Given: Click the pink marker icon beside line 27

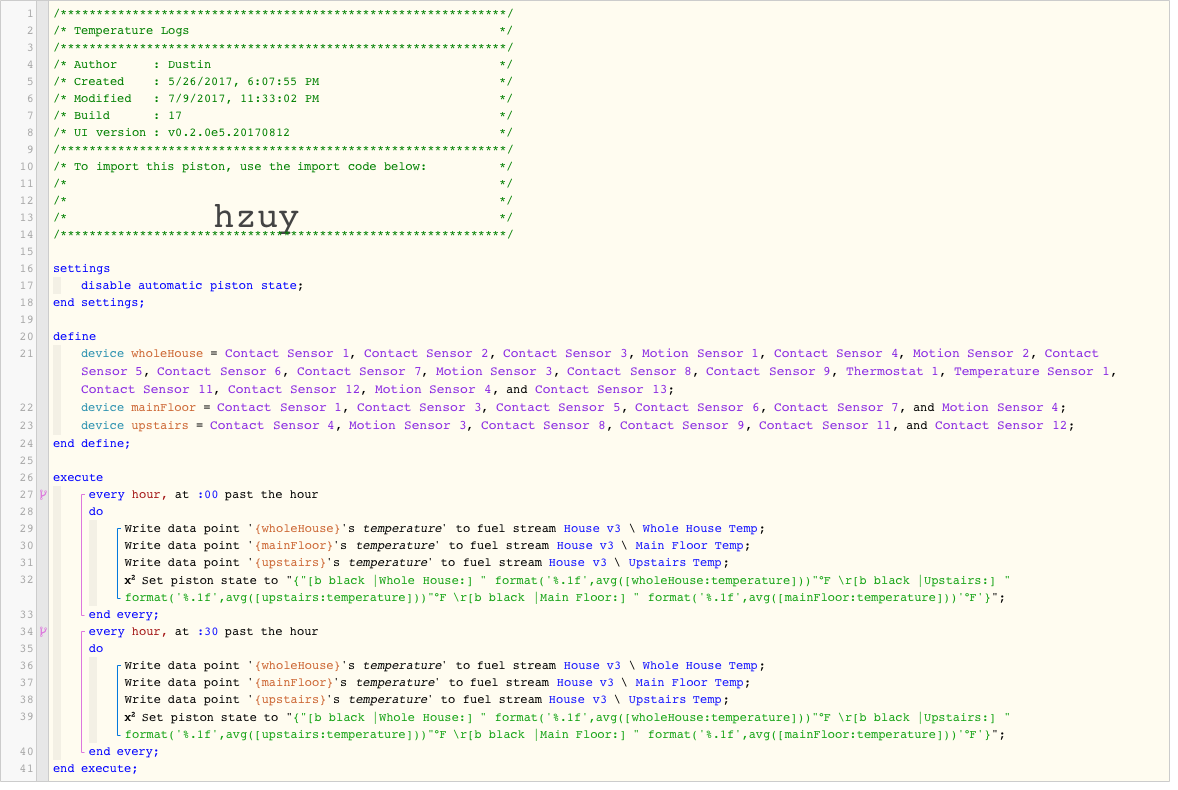Looking at the screenshot, I should [x=43, y=495].
